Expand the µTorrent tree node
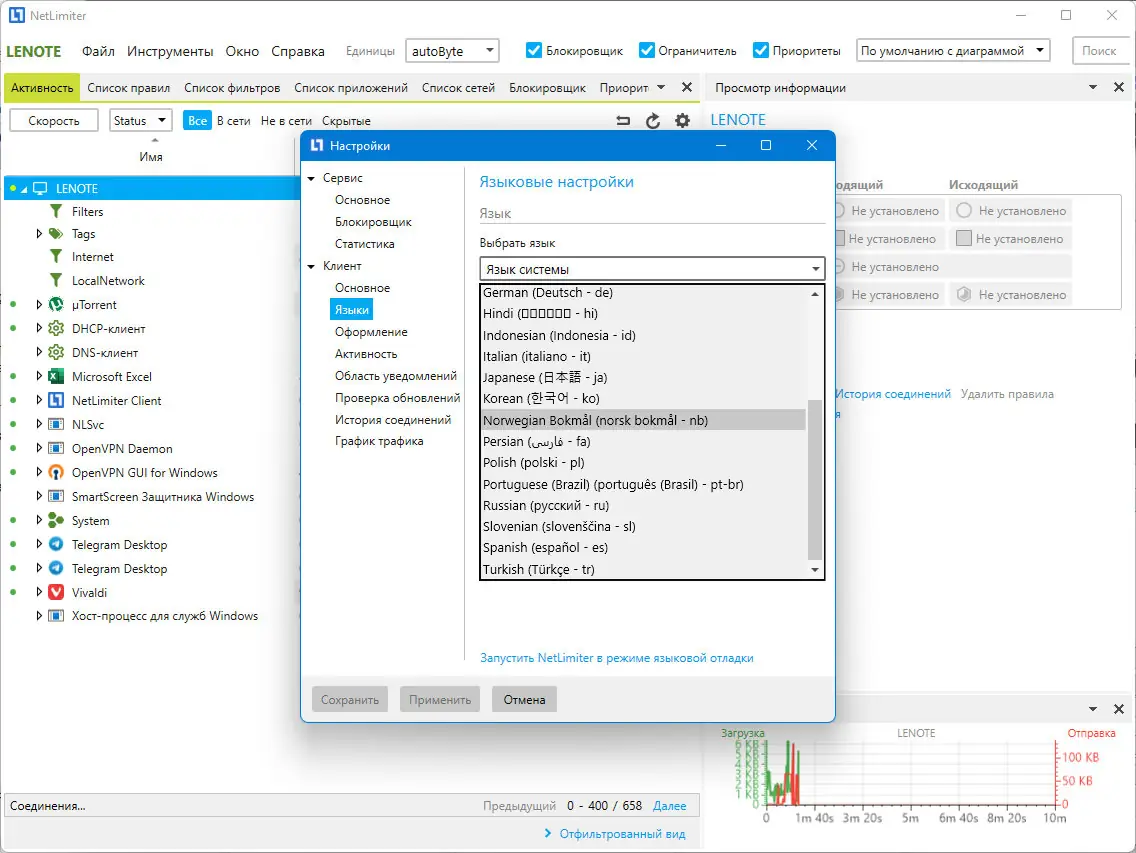 39,304
